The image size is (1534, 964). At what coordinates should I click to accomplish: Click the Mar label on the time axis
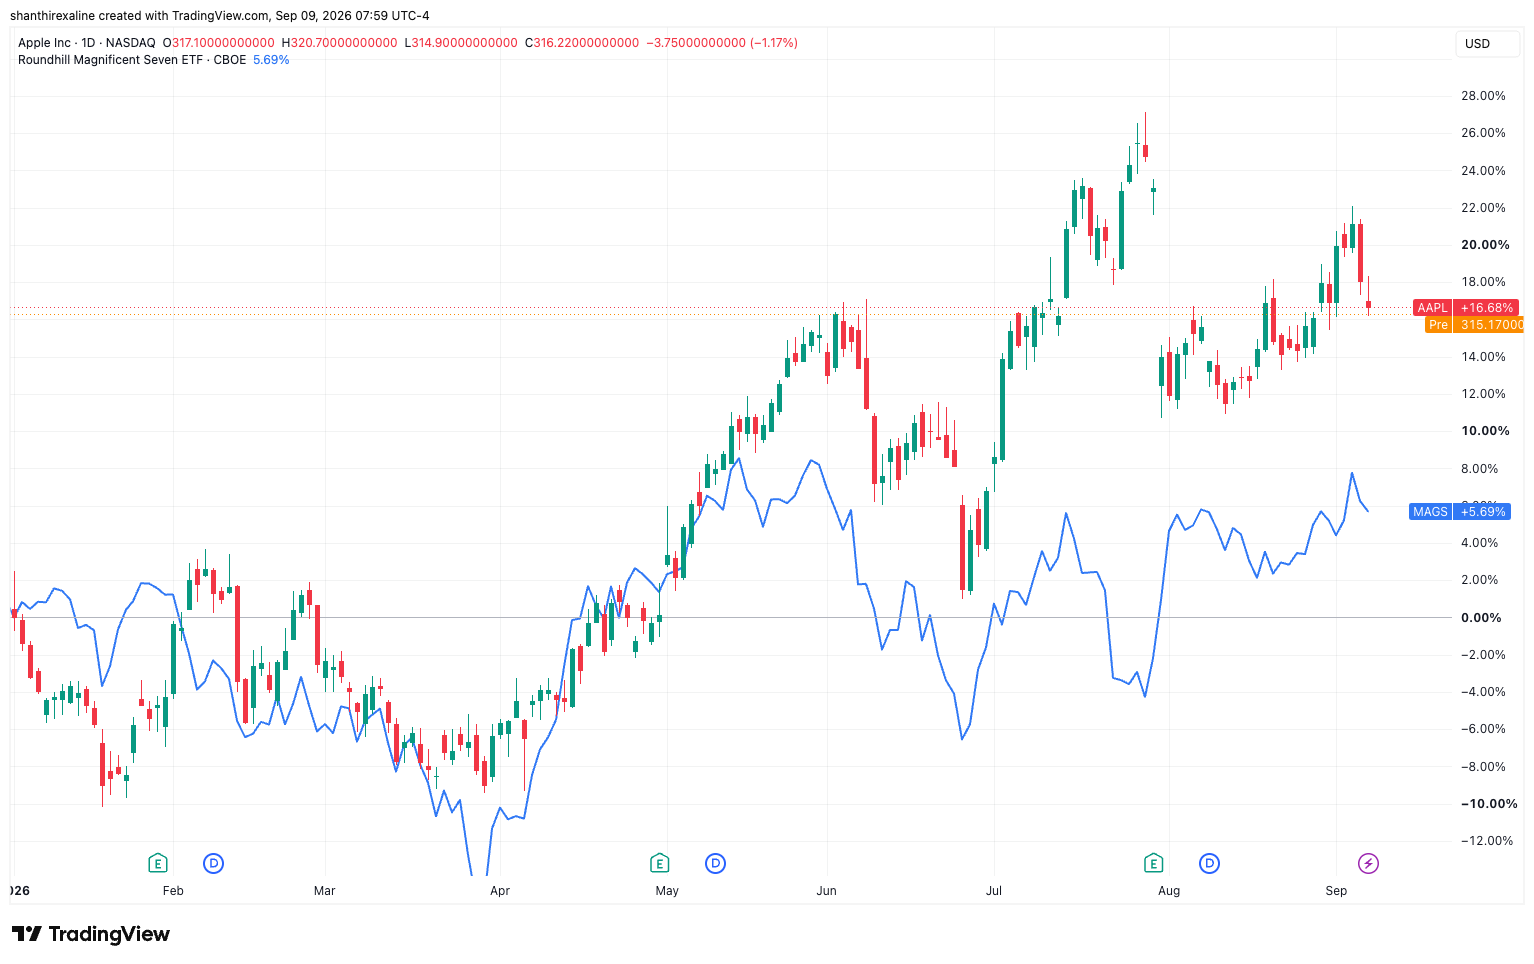[x=324, y=891]
